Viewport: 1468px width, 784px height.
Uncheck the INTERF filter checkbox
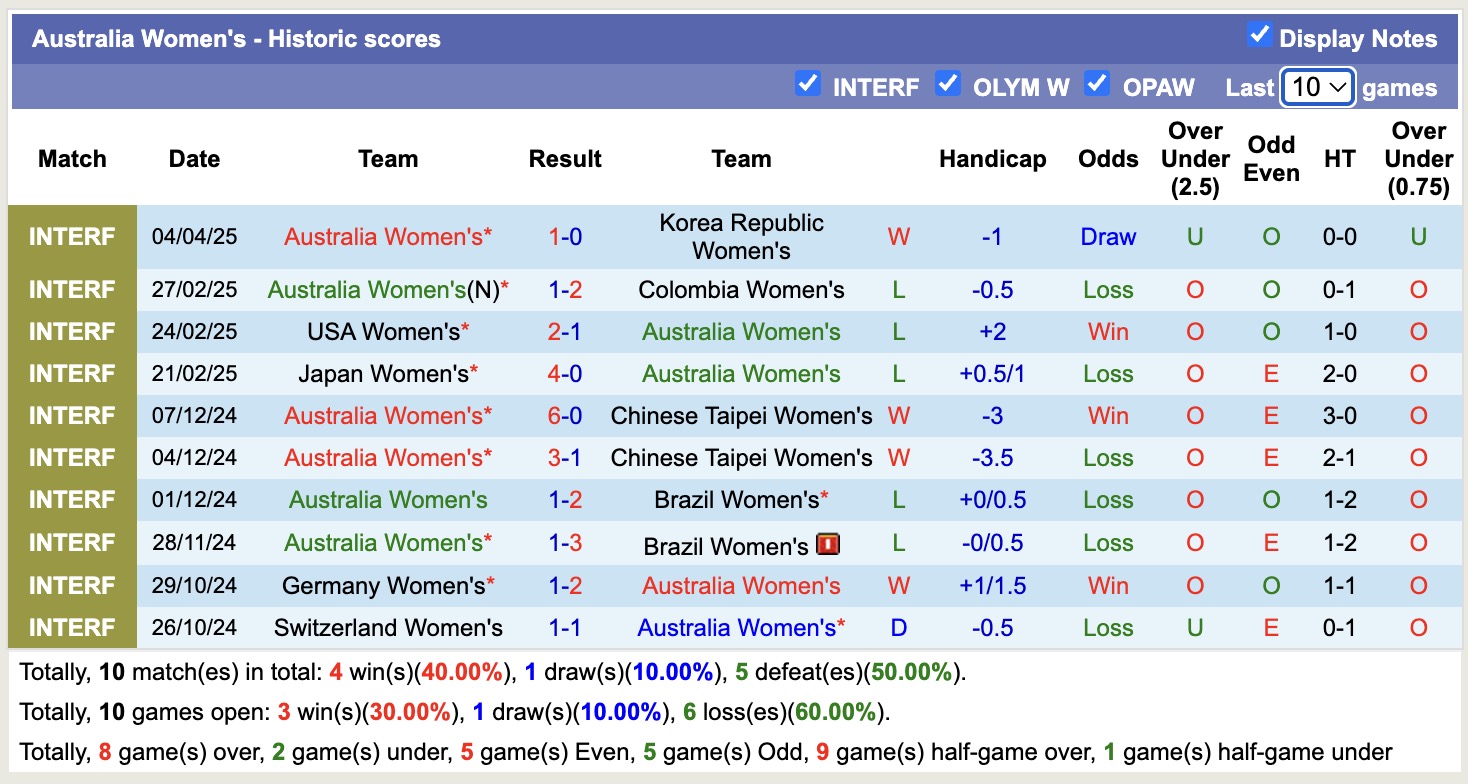[x=807, y=84]
